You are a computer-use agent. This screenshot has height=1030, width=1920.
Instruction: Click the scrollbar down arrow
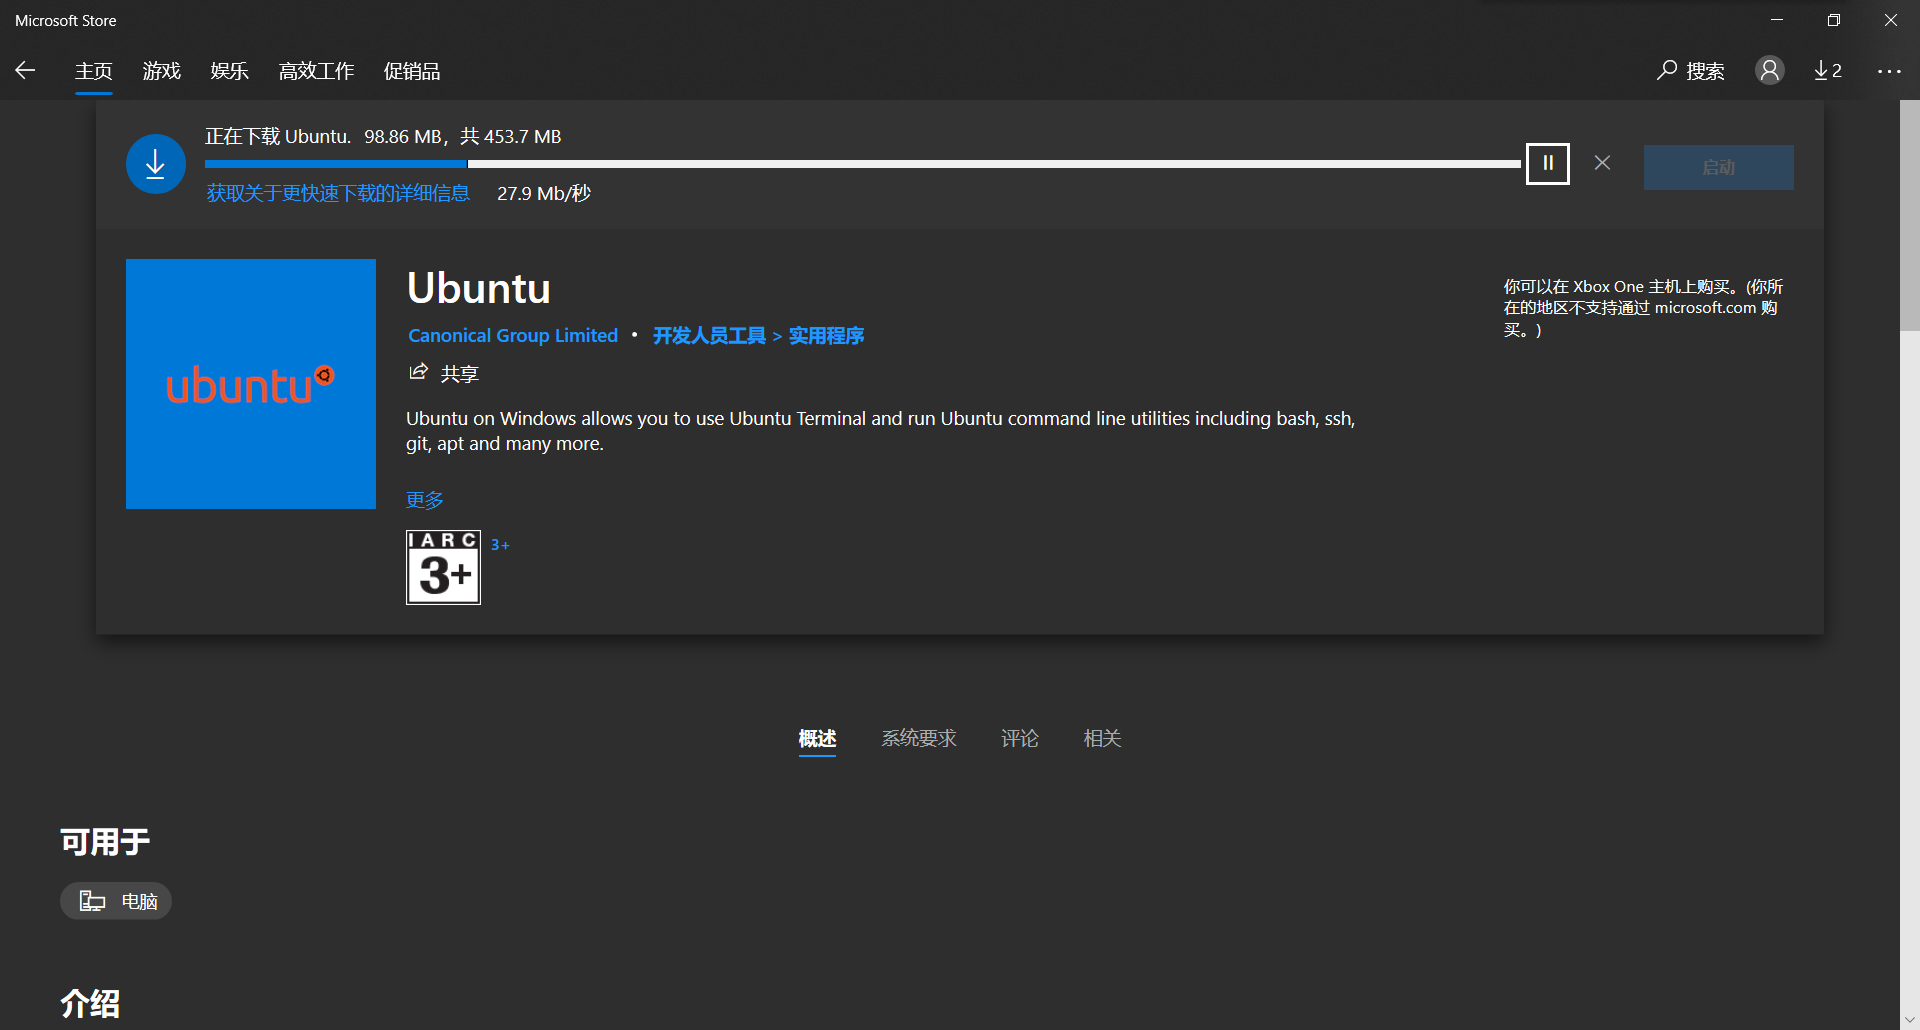click(1910, 1020)
